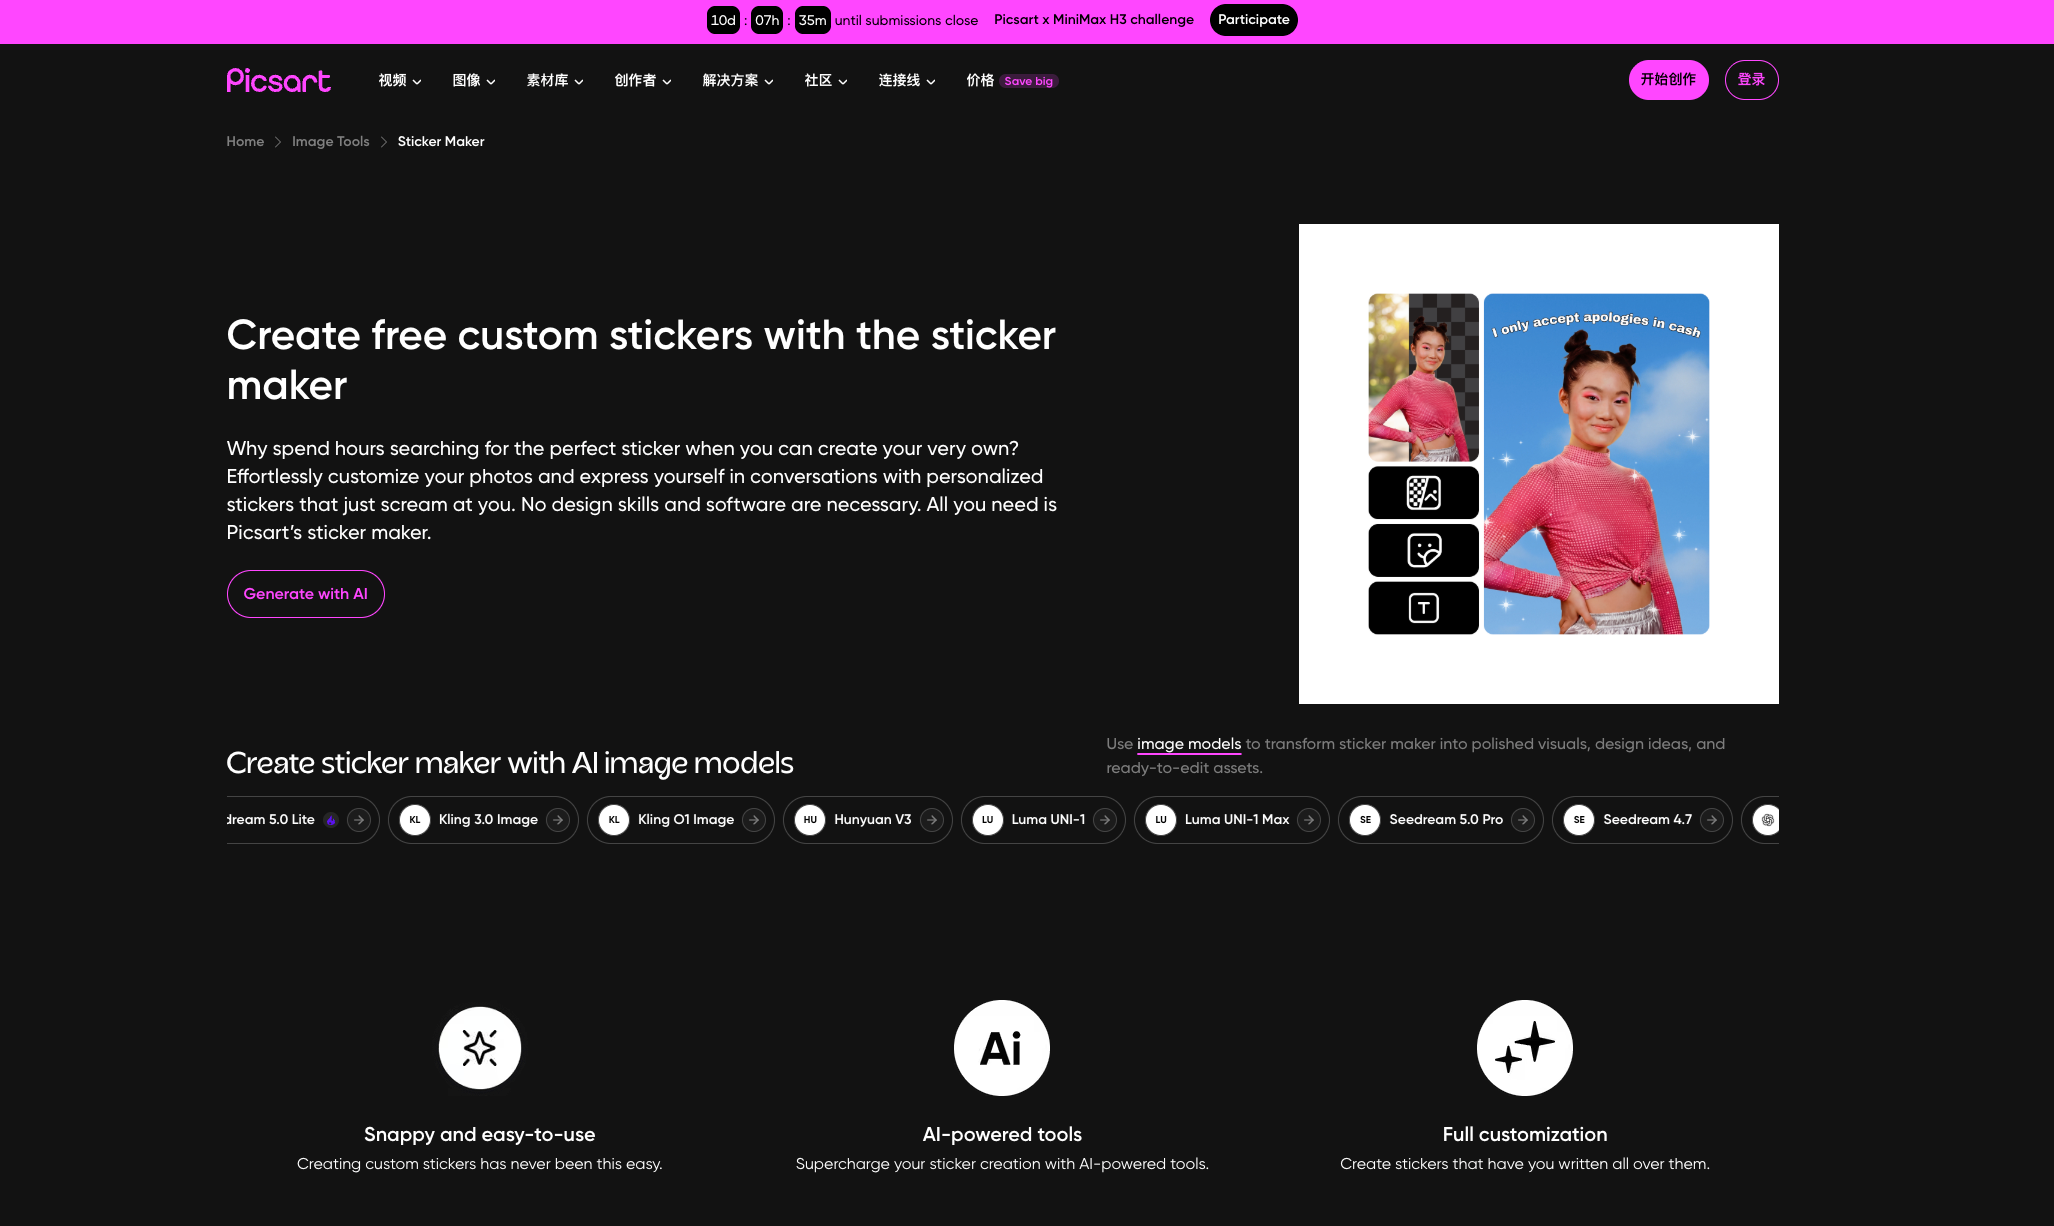Click the Generate with AI button
Image resolution: width=2054 pixels, height=1226 pixels.
coord(306,594)
